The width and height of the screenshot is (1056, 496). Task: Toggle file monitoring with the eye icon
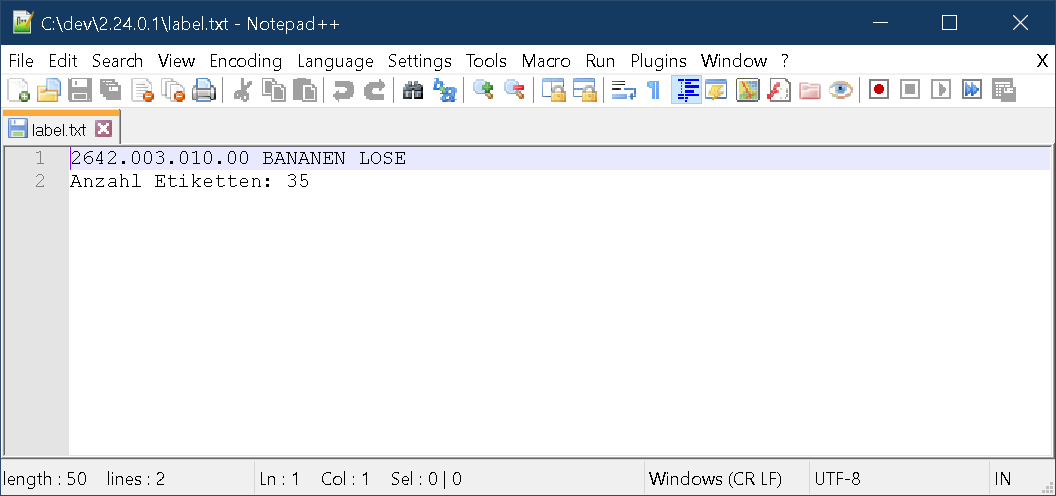point(841,91)
